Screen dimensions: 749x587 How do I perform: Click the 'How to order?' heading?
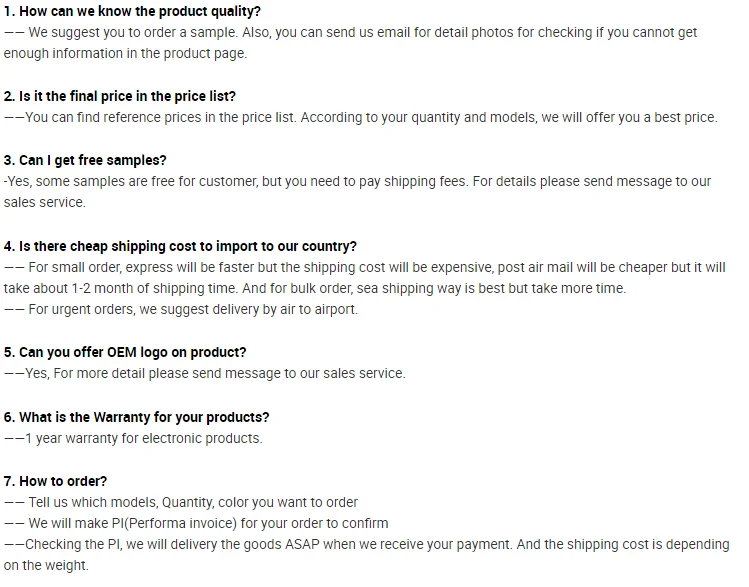pyautogui.click(x=55, y=481)
